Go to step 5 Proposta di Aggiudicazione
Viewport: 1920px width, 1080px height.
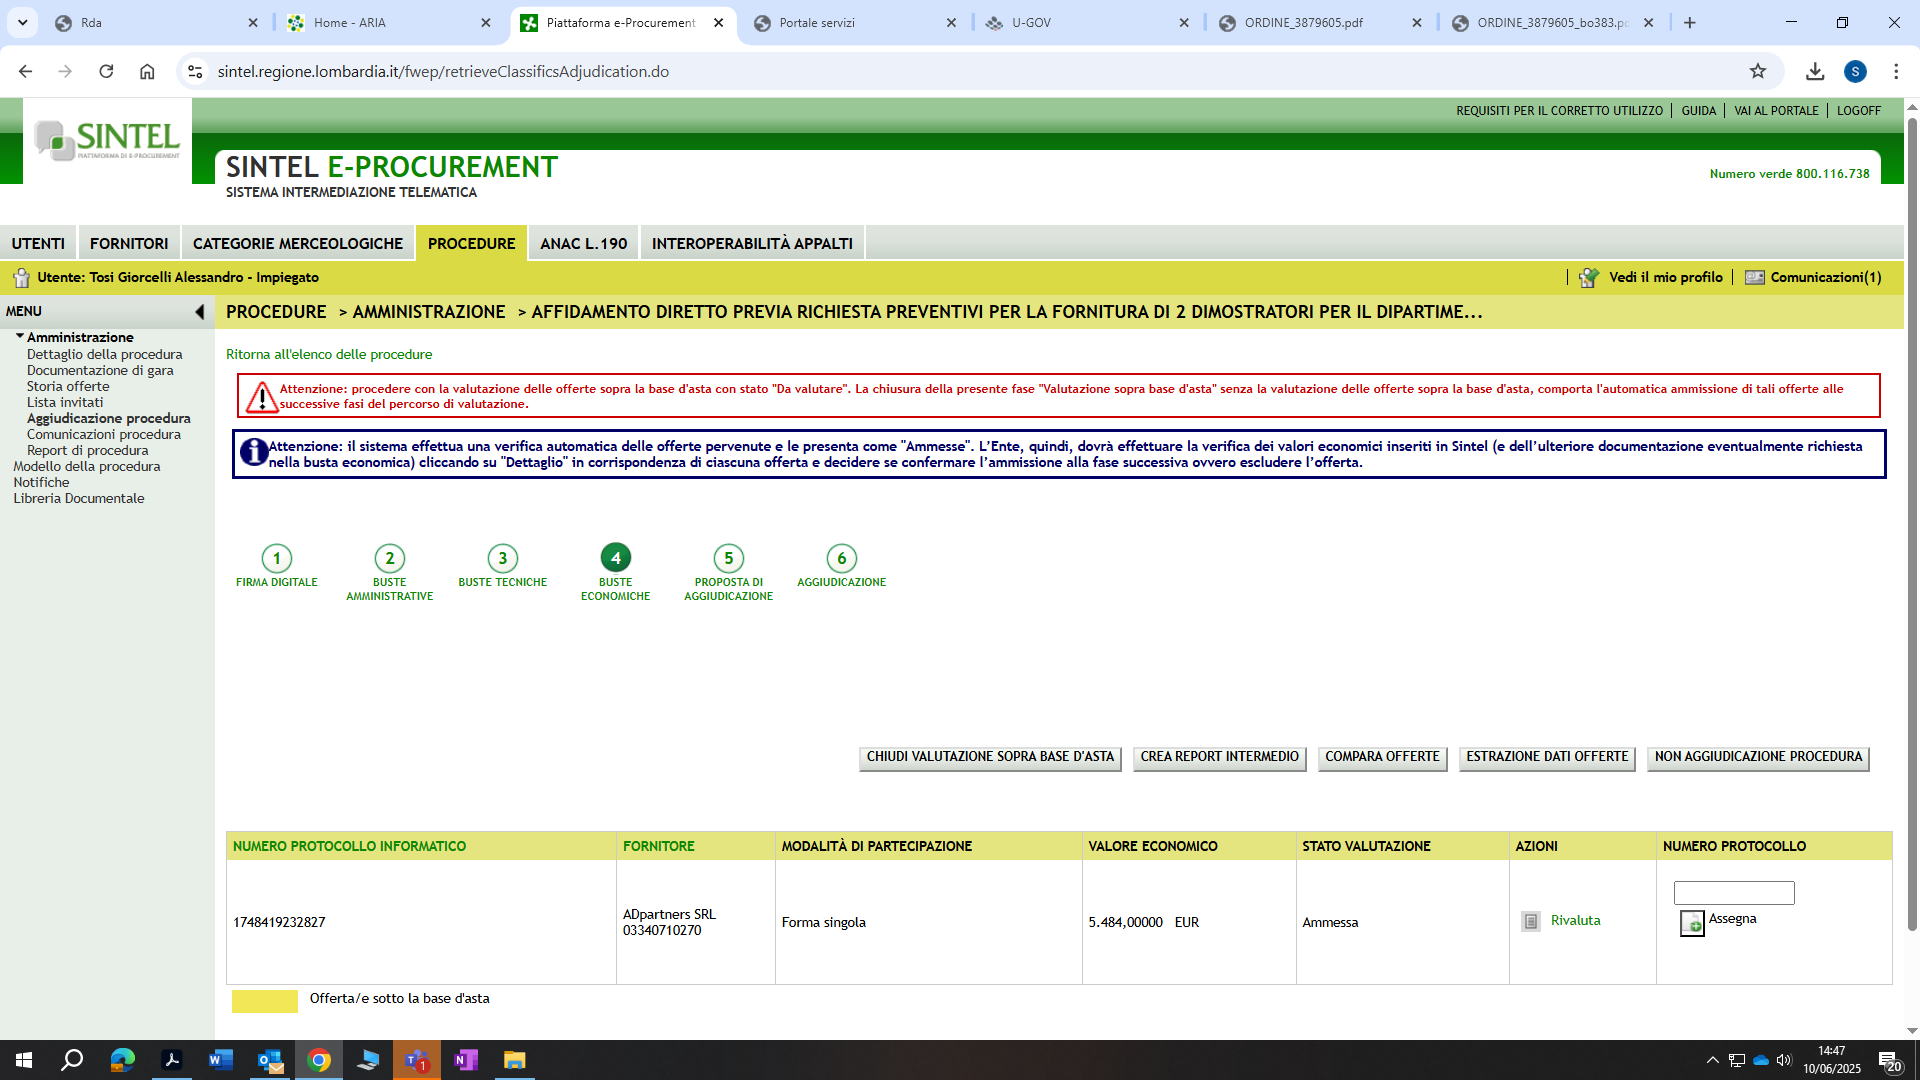tap(728, 558)
